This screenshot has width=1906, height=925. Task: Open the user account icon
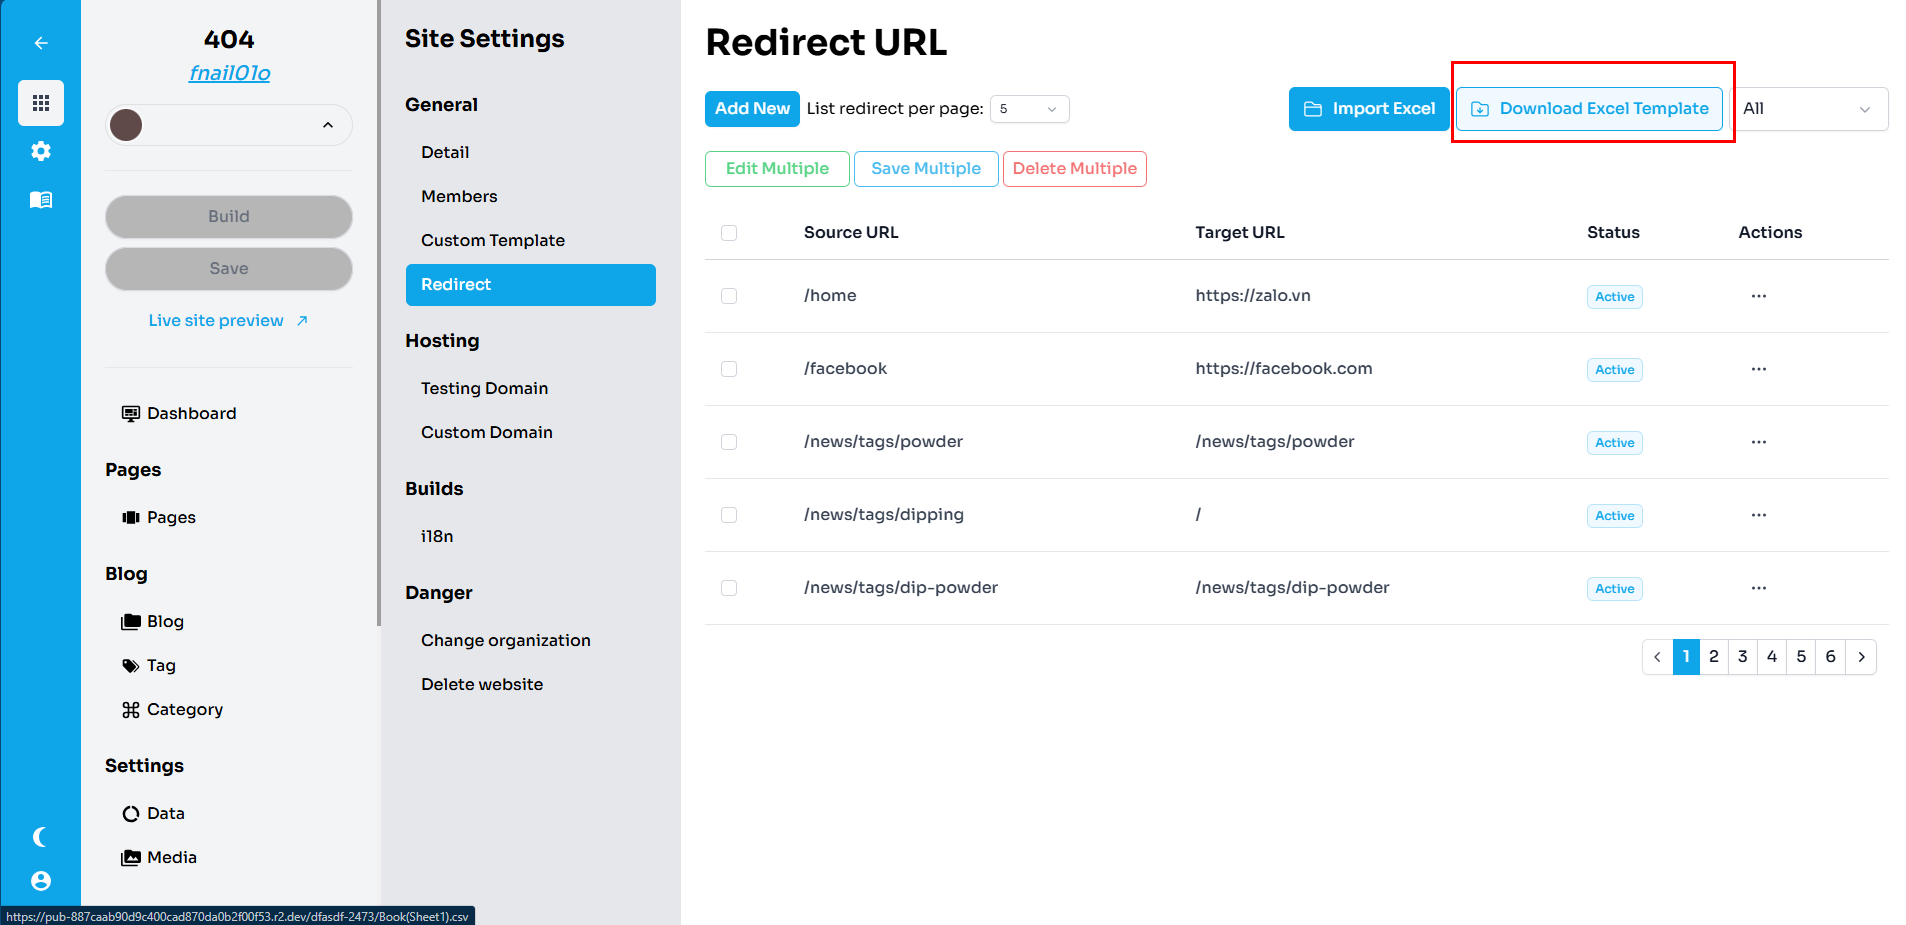click(x=41, y=881)
